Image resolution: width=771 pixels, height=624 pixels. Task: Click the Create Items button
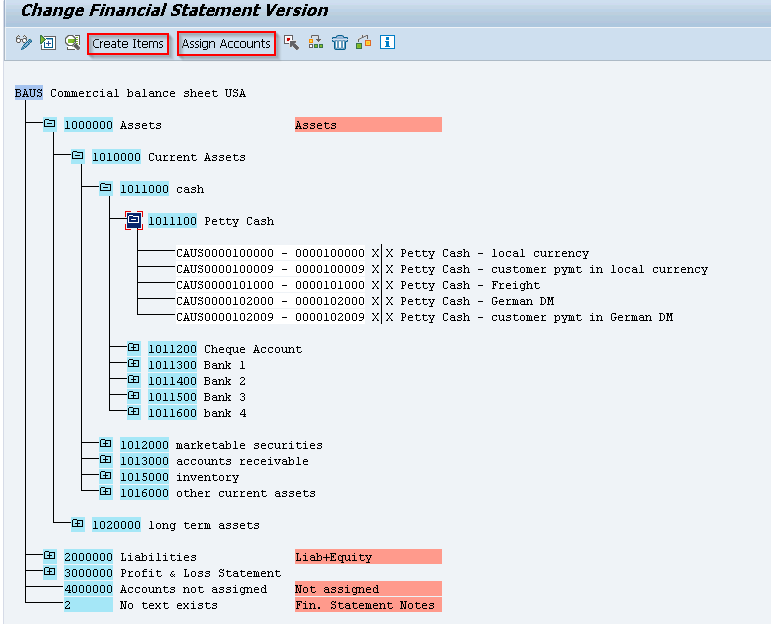pos(128,44)
